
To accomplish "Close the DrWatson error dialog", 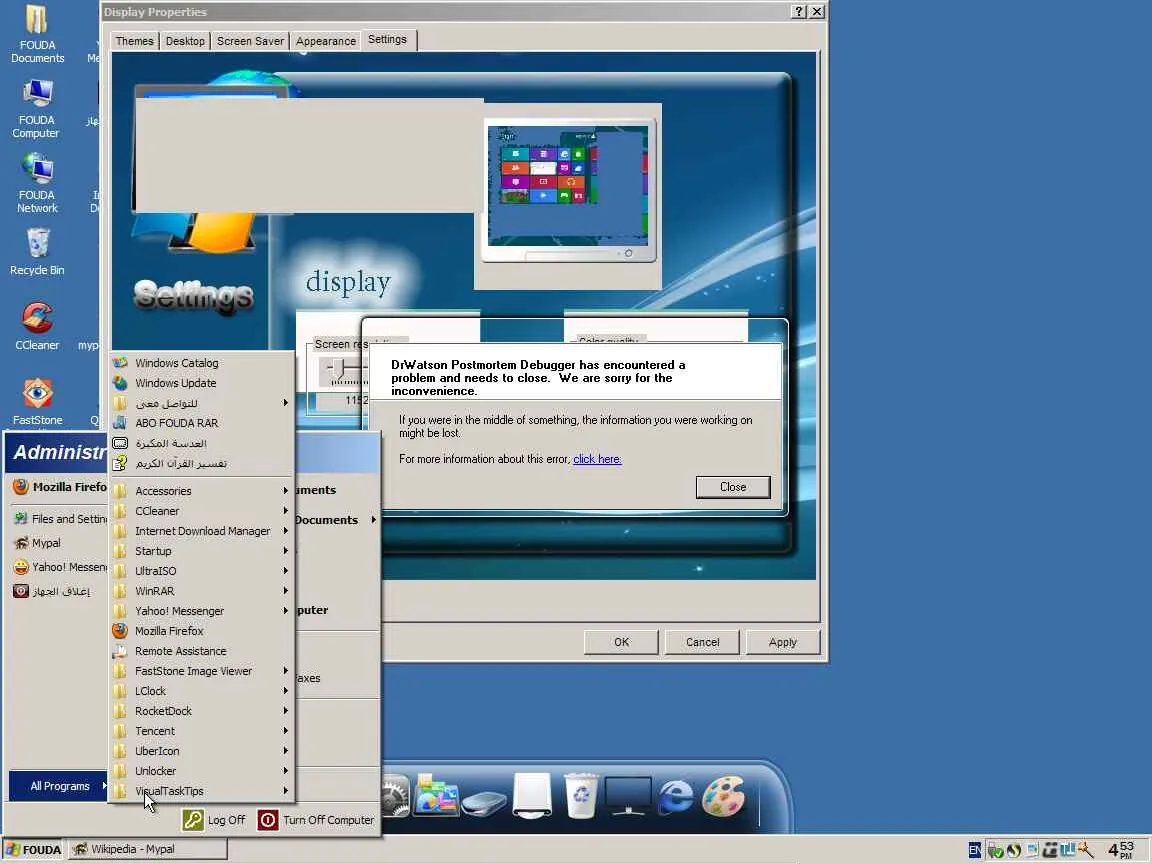I will pyautogui.click(x=732, y=487).
